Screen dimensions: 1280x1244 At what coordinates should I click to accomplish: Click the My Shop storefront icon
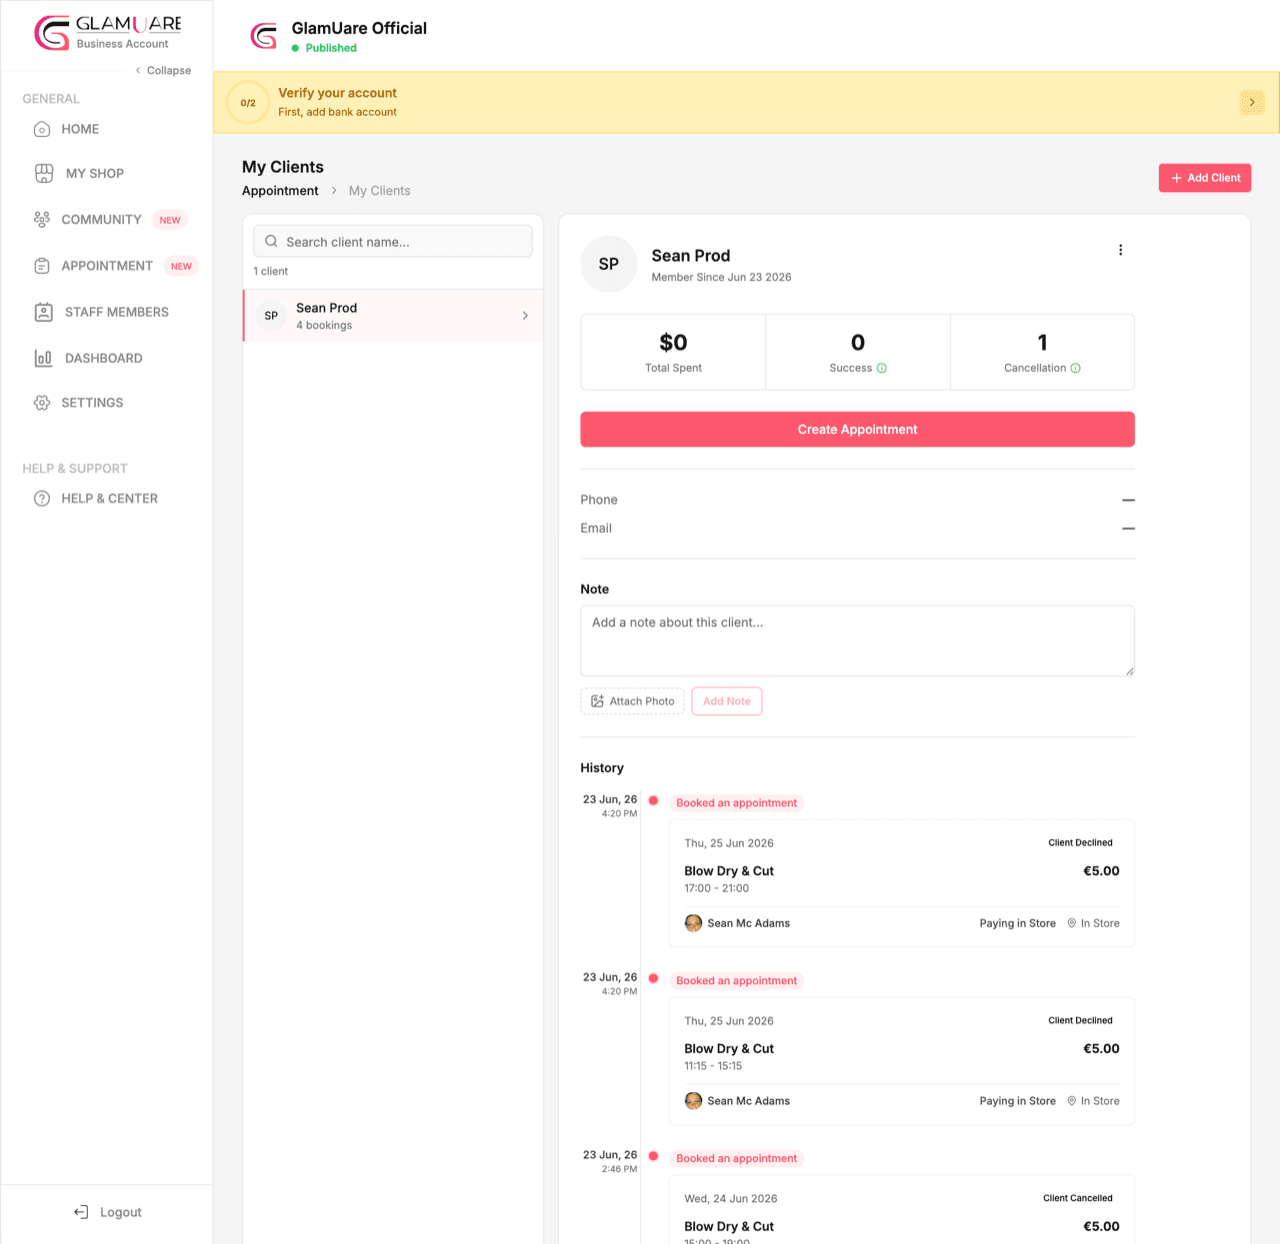pos(44,173)
